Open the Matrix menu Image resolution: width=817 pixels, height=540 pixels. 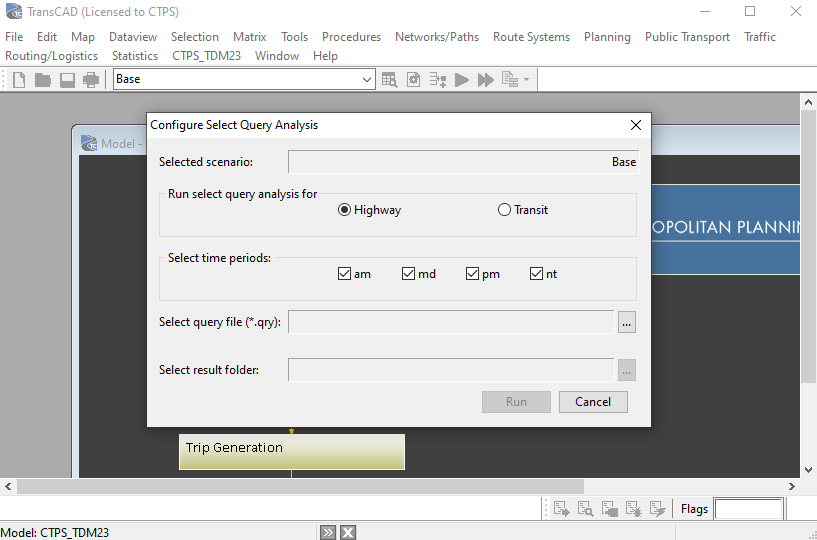pyautogui.click(x=250, y=37)
